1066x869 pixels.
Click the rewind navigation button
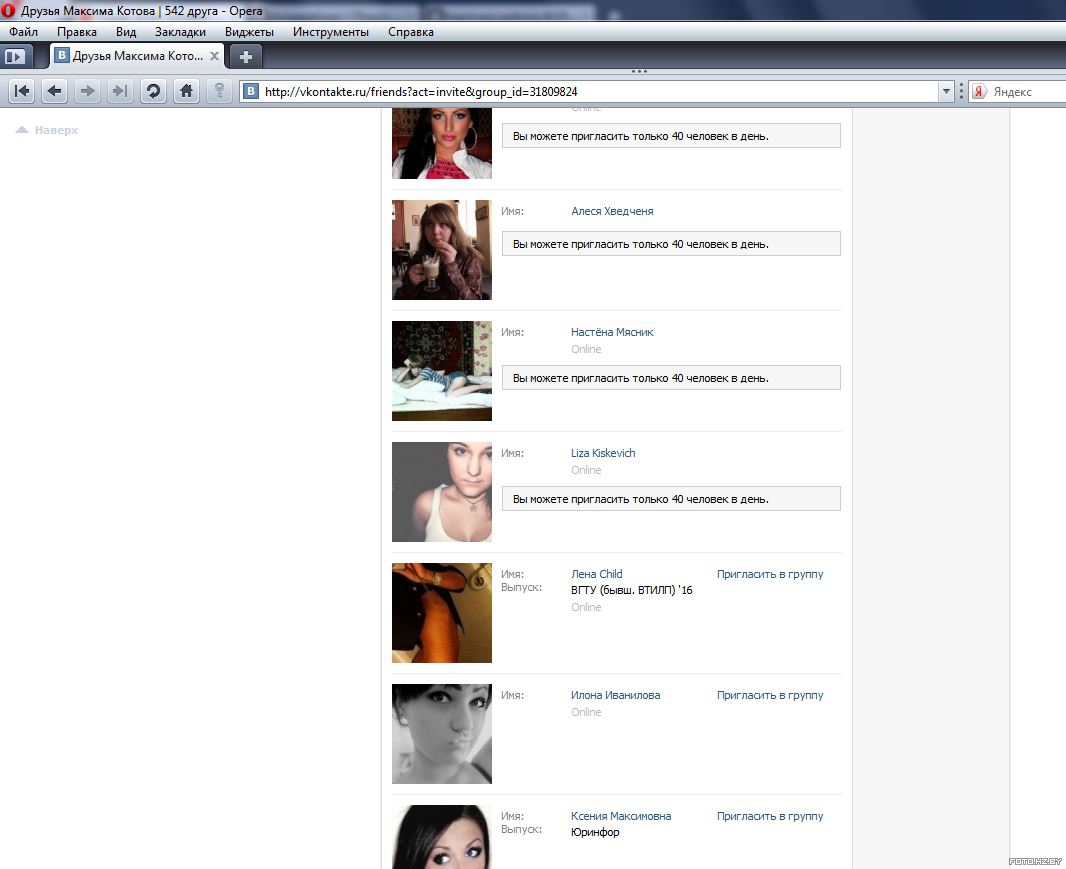coord(22,91)
